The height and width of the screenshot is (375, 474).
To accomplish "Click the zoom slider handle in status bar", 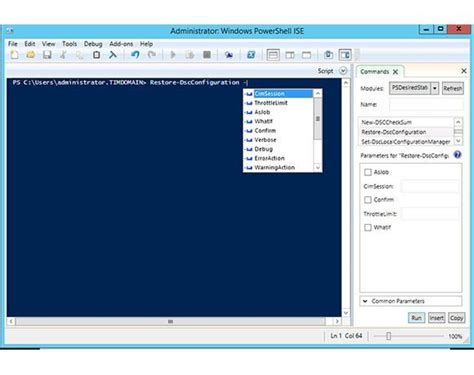I will (x=389, y=336).
